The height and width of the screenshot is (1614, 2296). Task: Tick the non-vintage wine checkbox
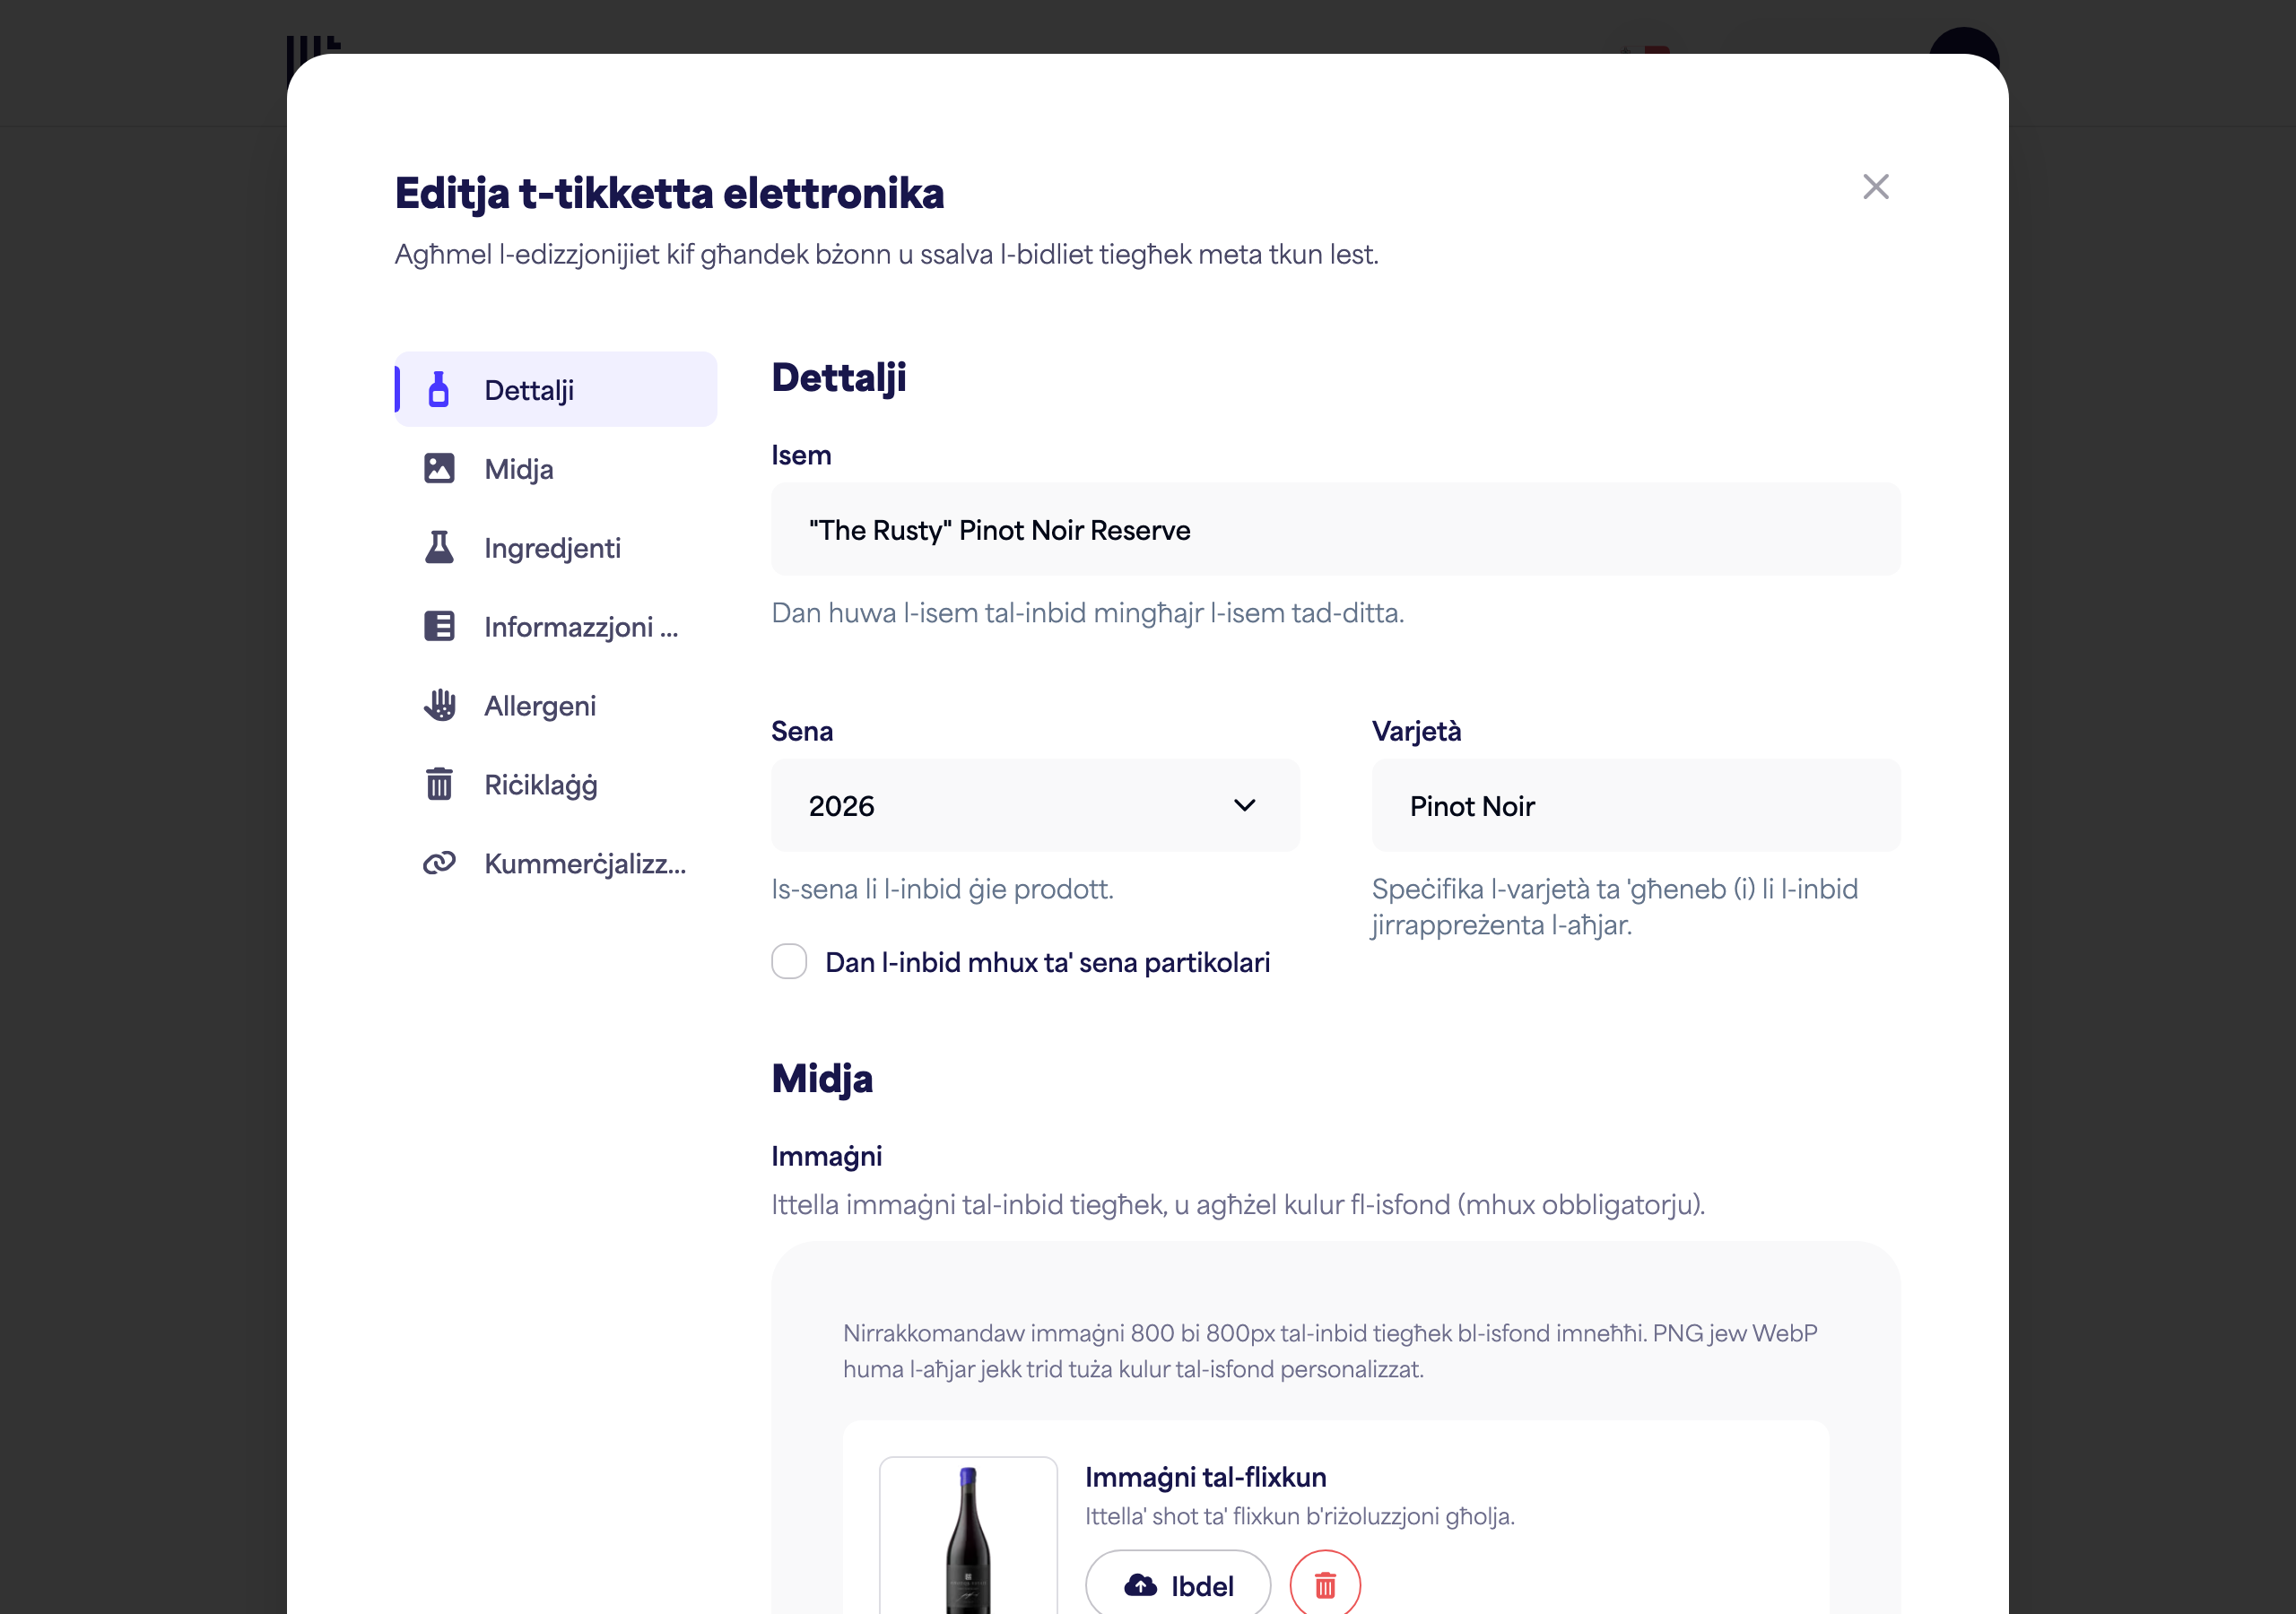(789, 962)
